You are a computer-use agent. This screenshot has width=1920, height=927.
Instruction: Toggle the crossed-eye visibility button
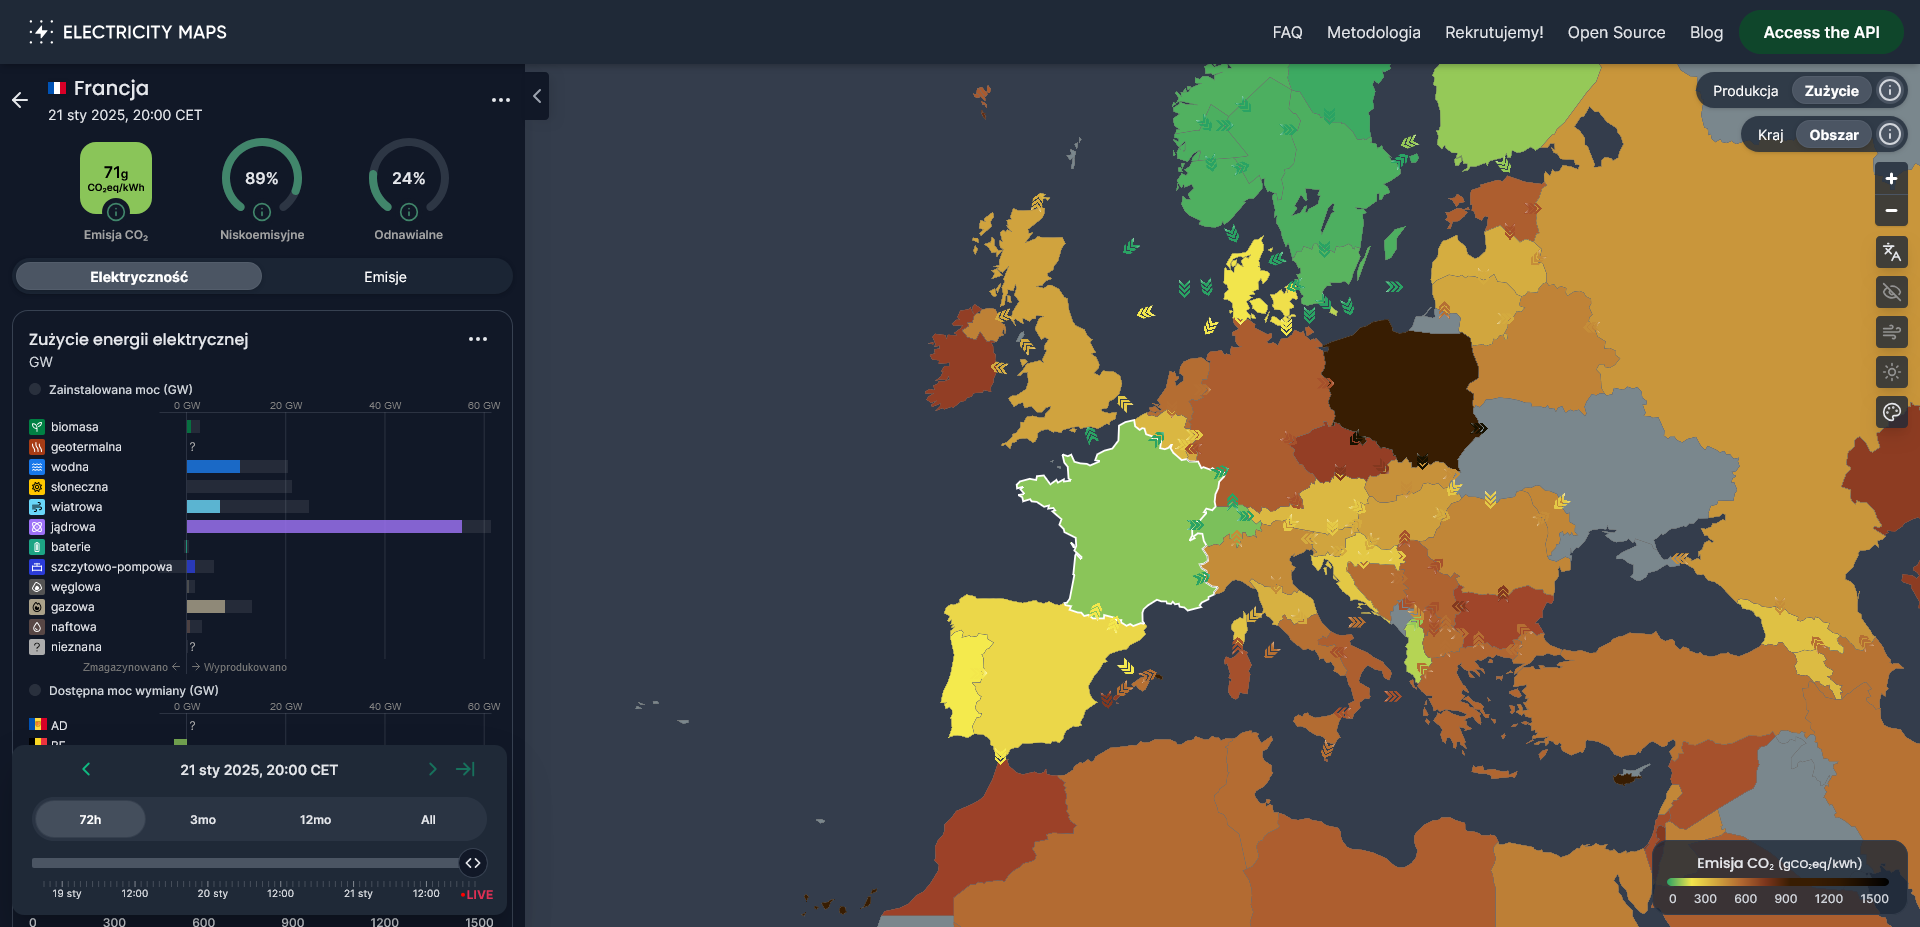(1891, 292)
